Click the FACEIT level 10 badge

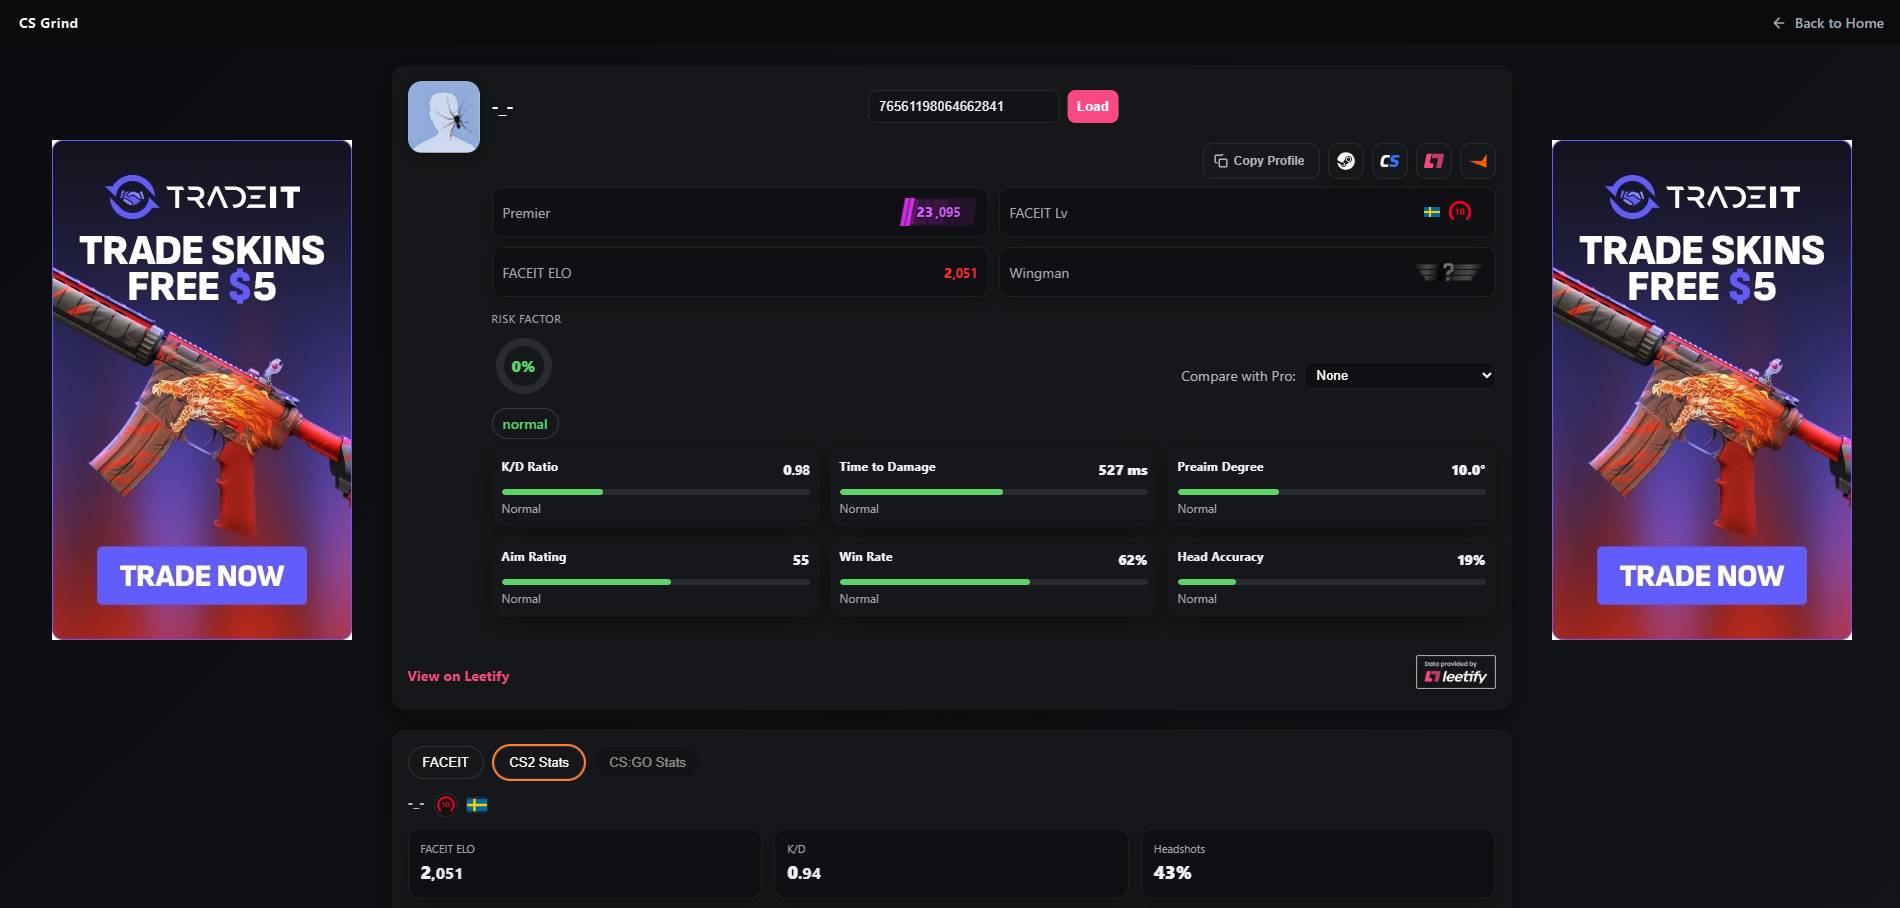click(1460, 212)
